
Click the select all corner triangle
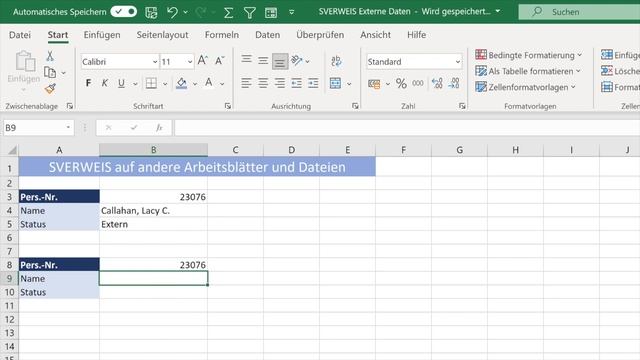pos(12,150)
